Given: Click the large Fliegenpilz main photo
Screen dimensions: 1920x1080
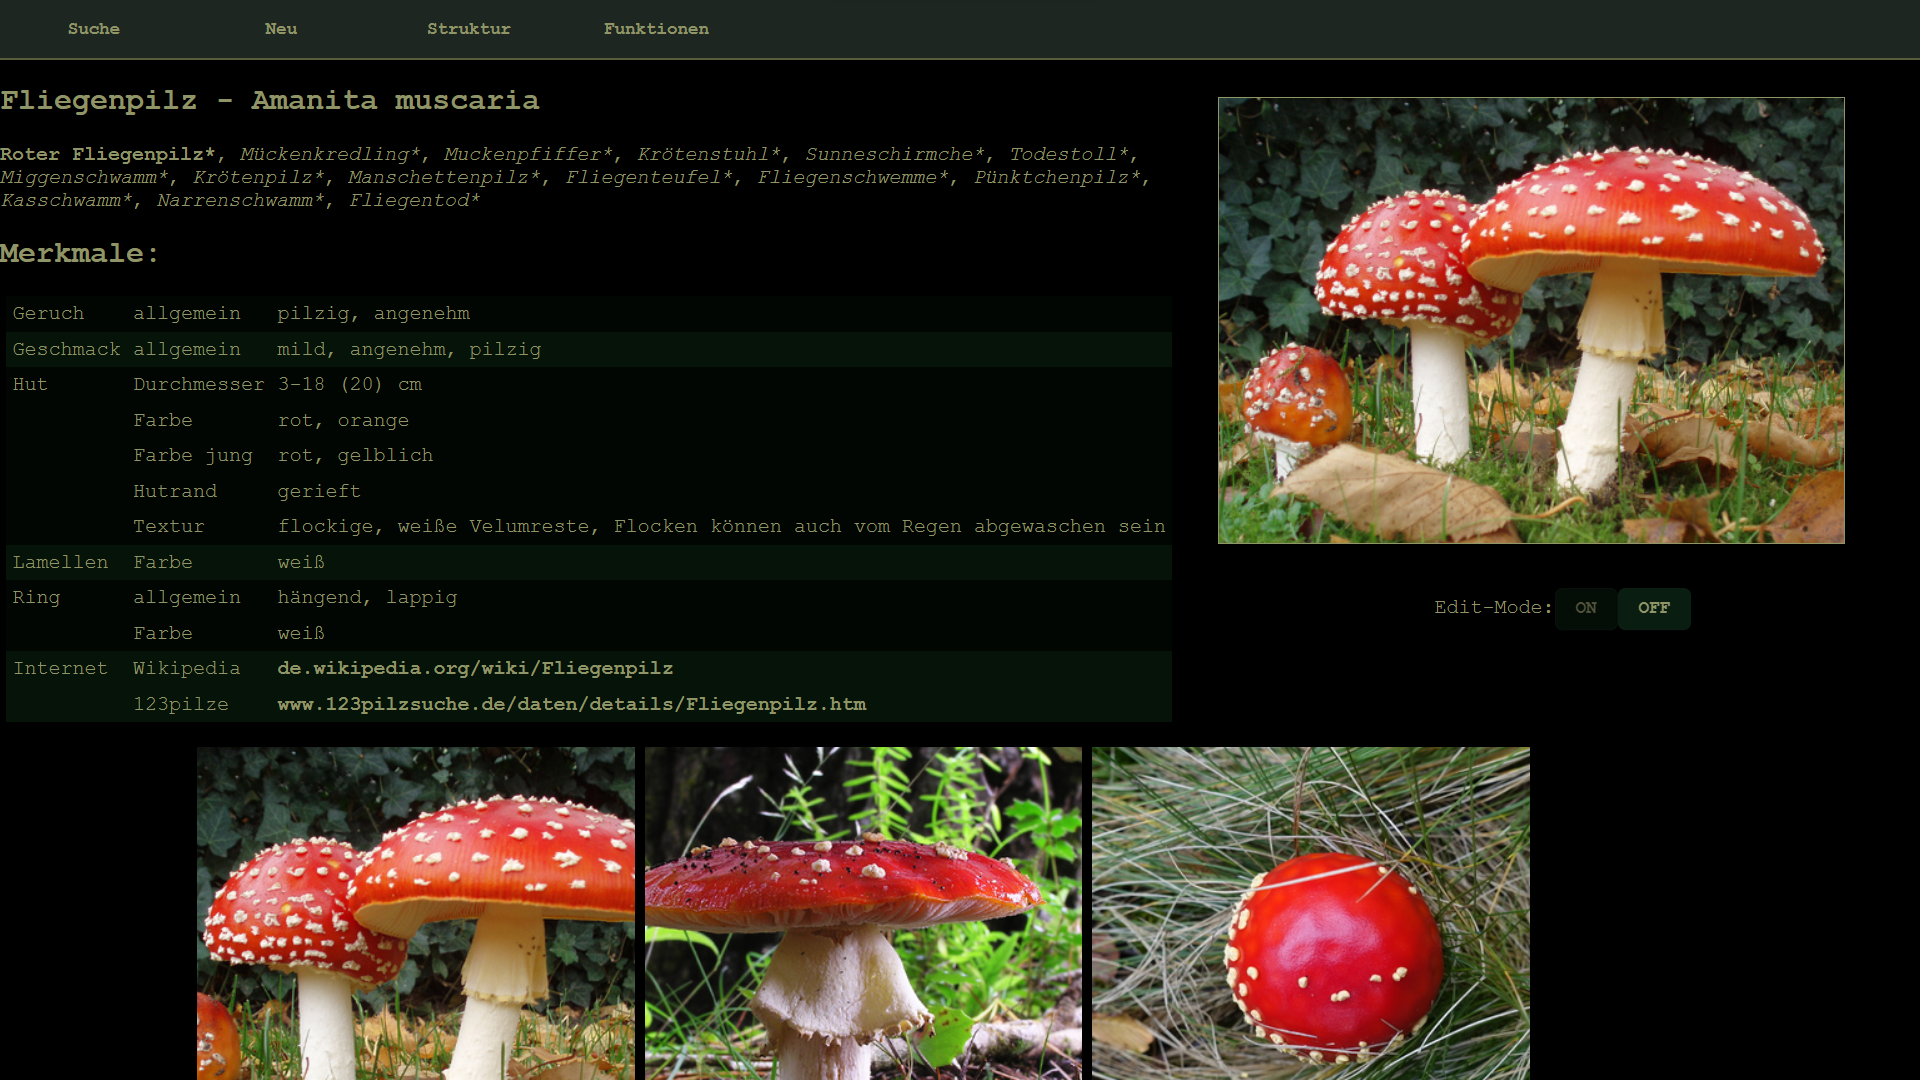Looking at the screenshot, I should [1530, 320].
